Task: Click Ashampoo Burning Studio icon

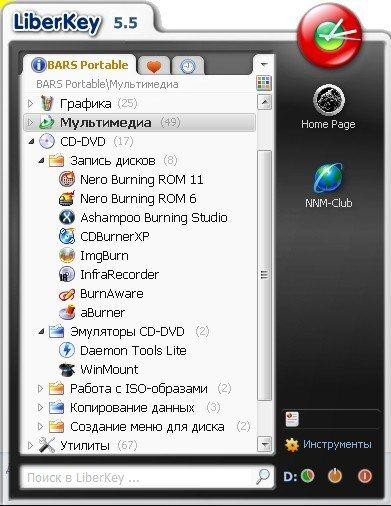Action: click(67, 217)
